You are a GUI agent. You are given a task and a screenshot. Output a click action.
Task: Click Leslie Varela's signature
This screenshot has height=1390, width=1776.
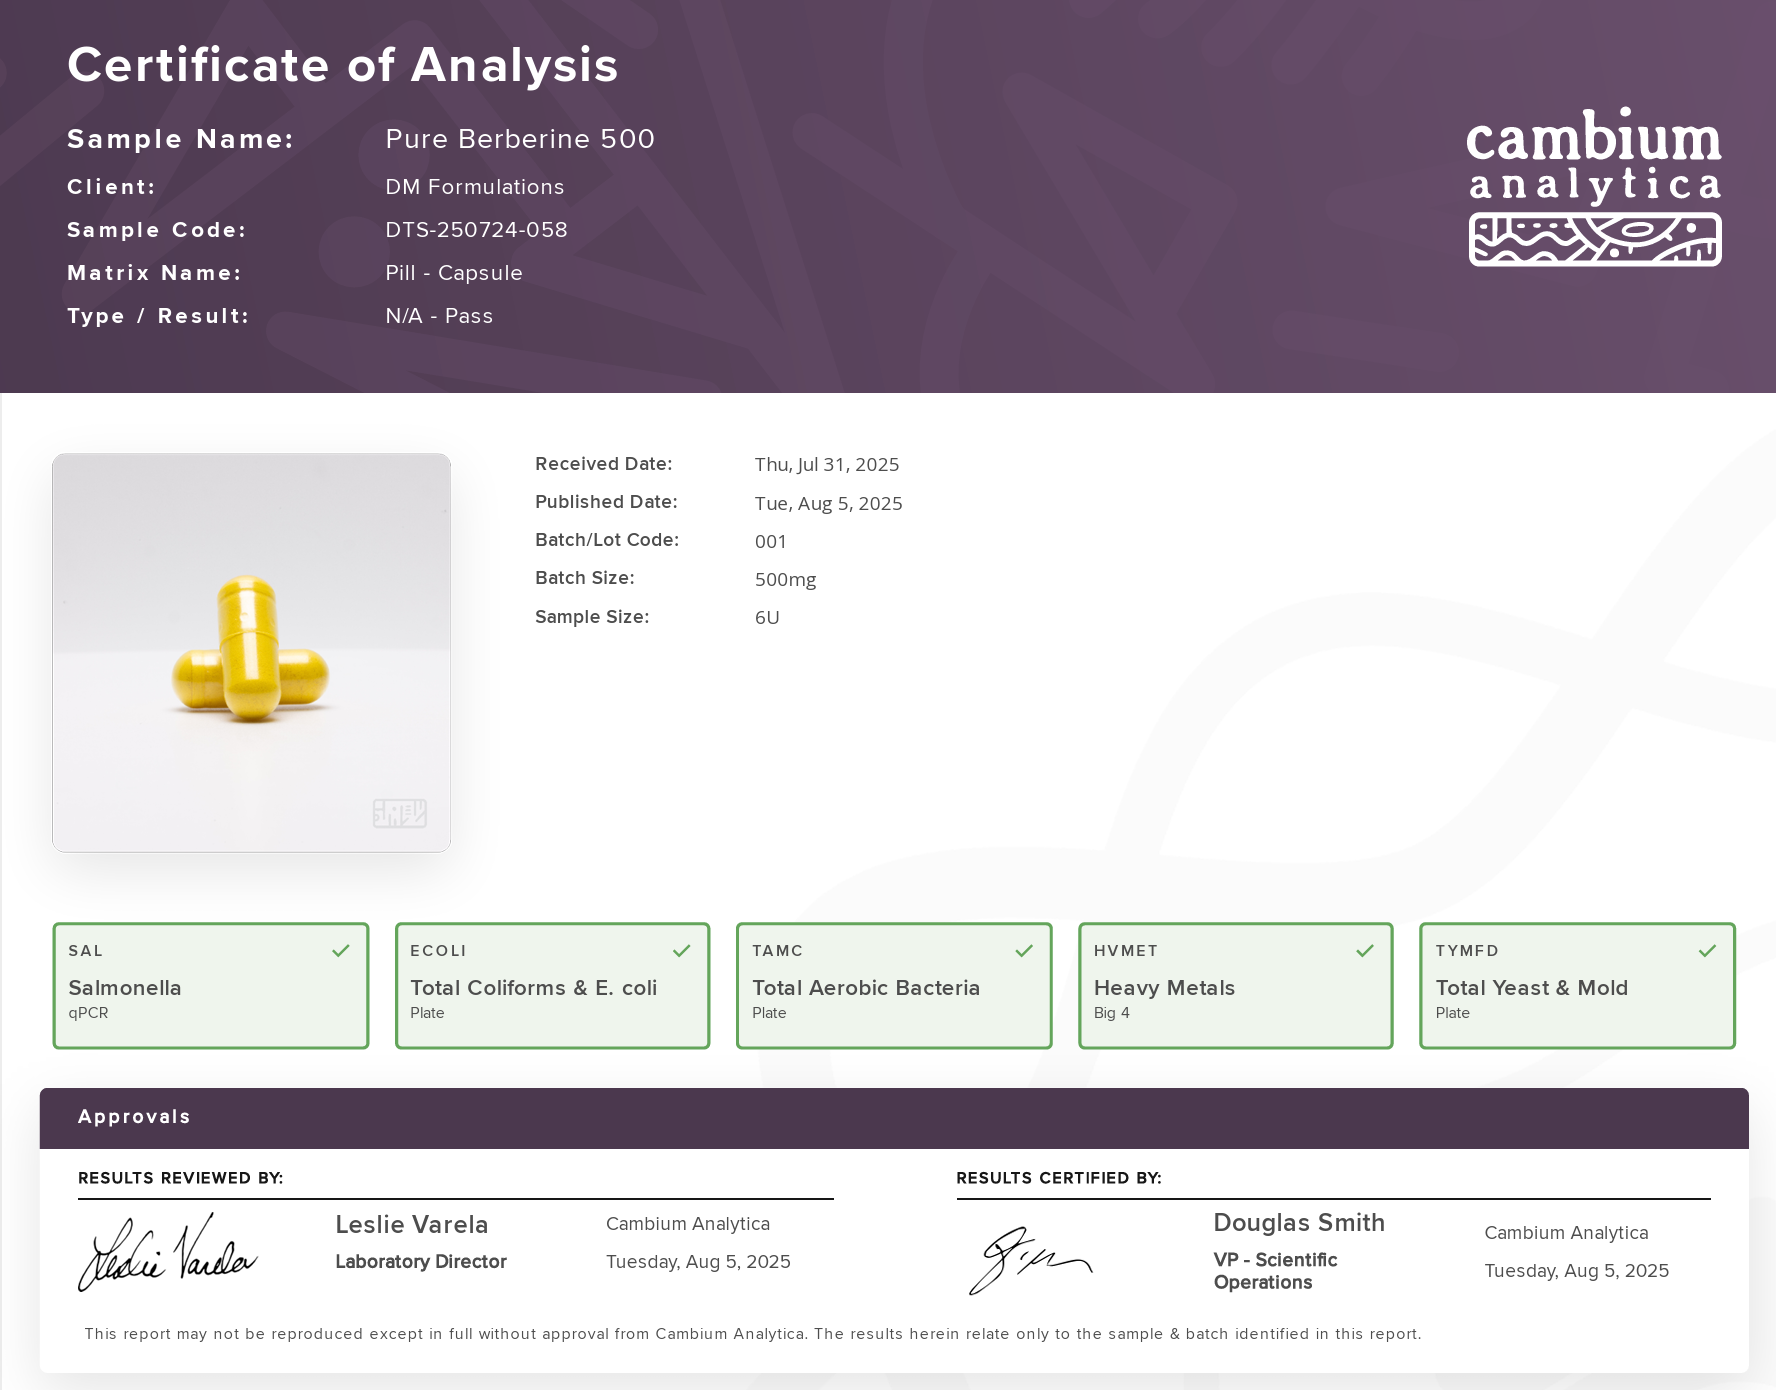(168, 1254)
